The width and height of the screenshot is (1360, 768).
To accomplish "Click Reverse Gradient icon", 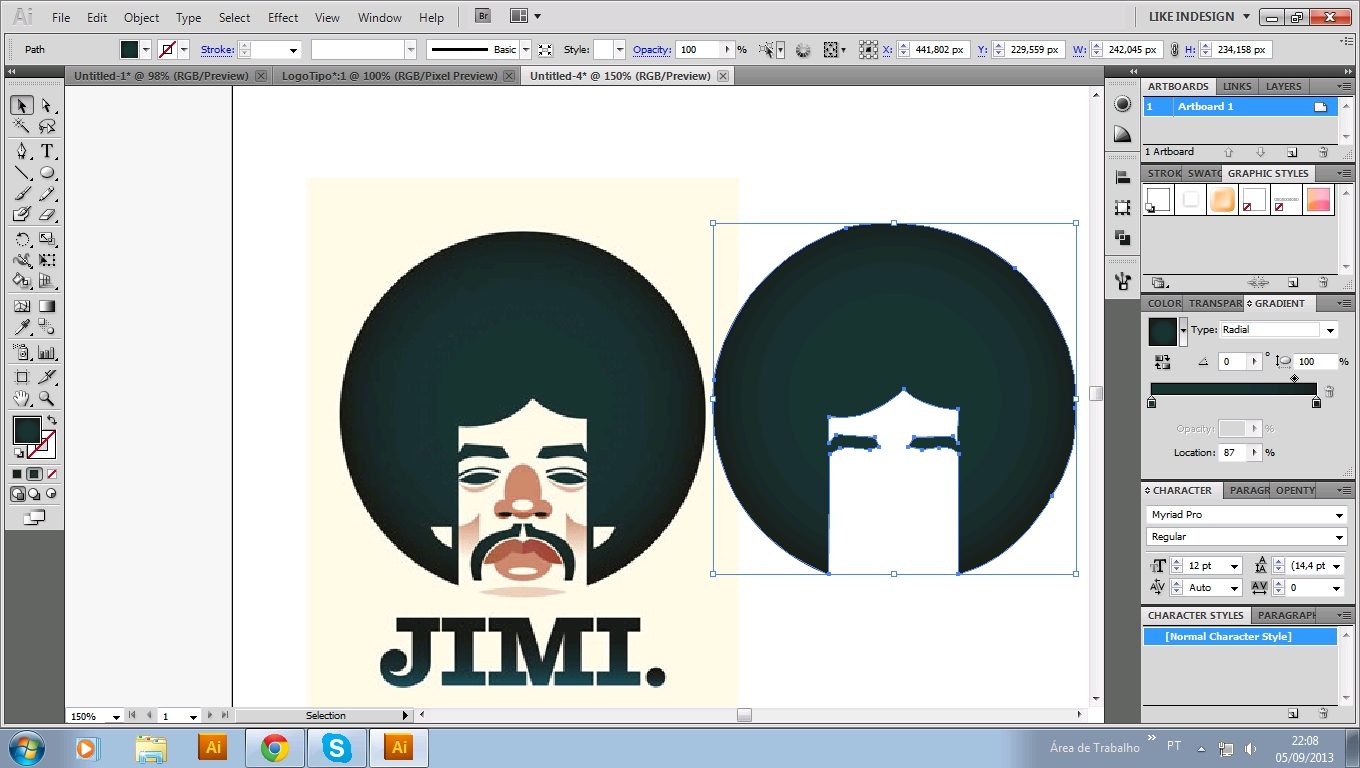I will tap(1162, 361).
